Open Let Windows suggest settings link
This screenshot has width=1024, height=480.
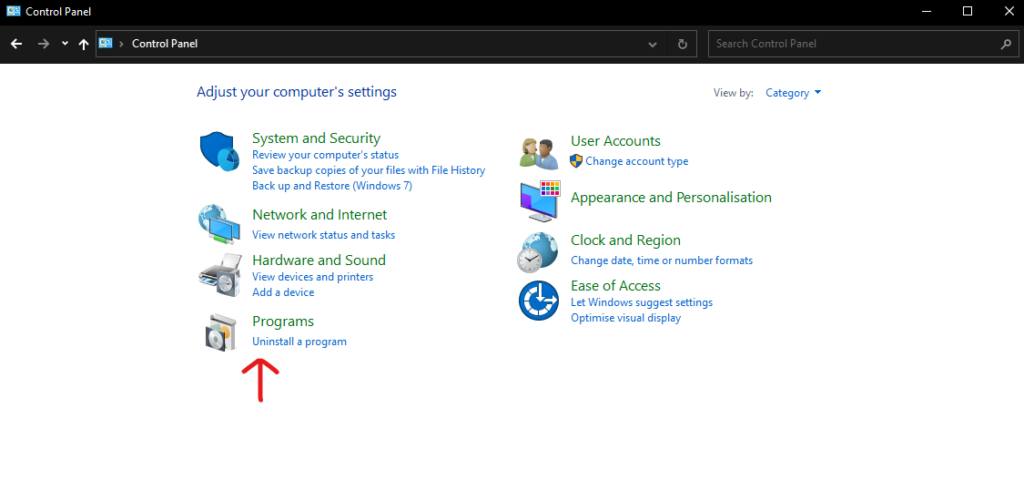click(x=641, y=302)
